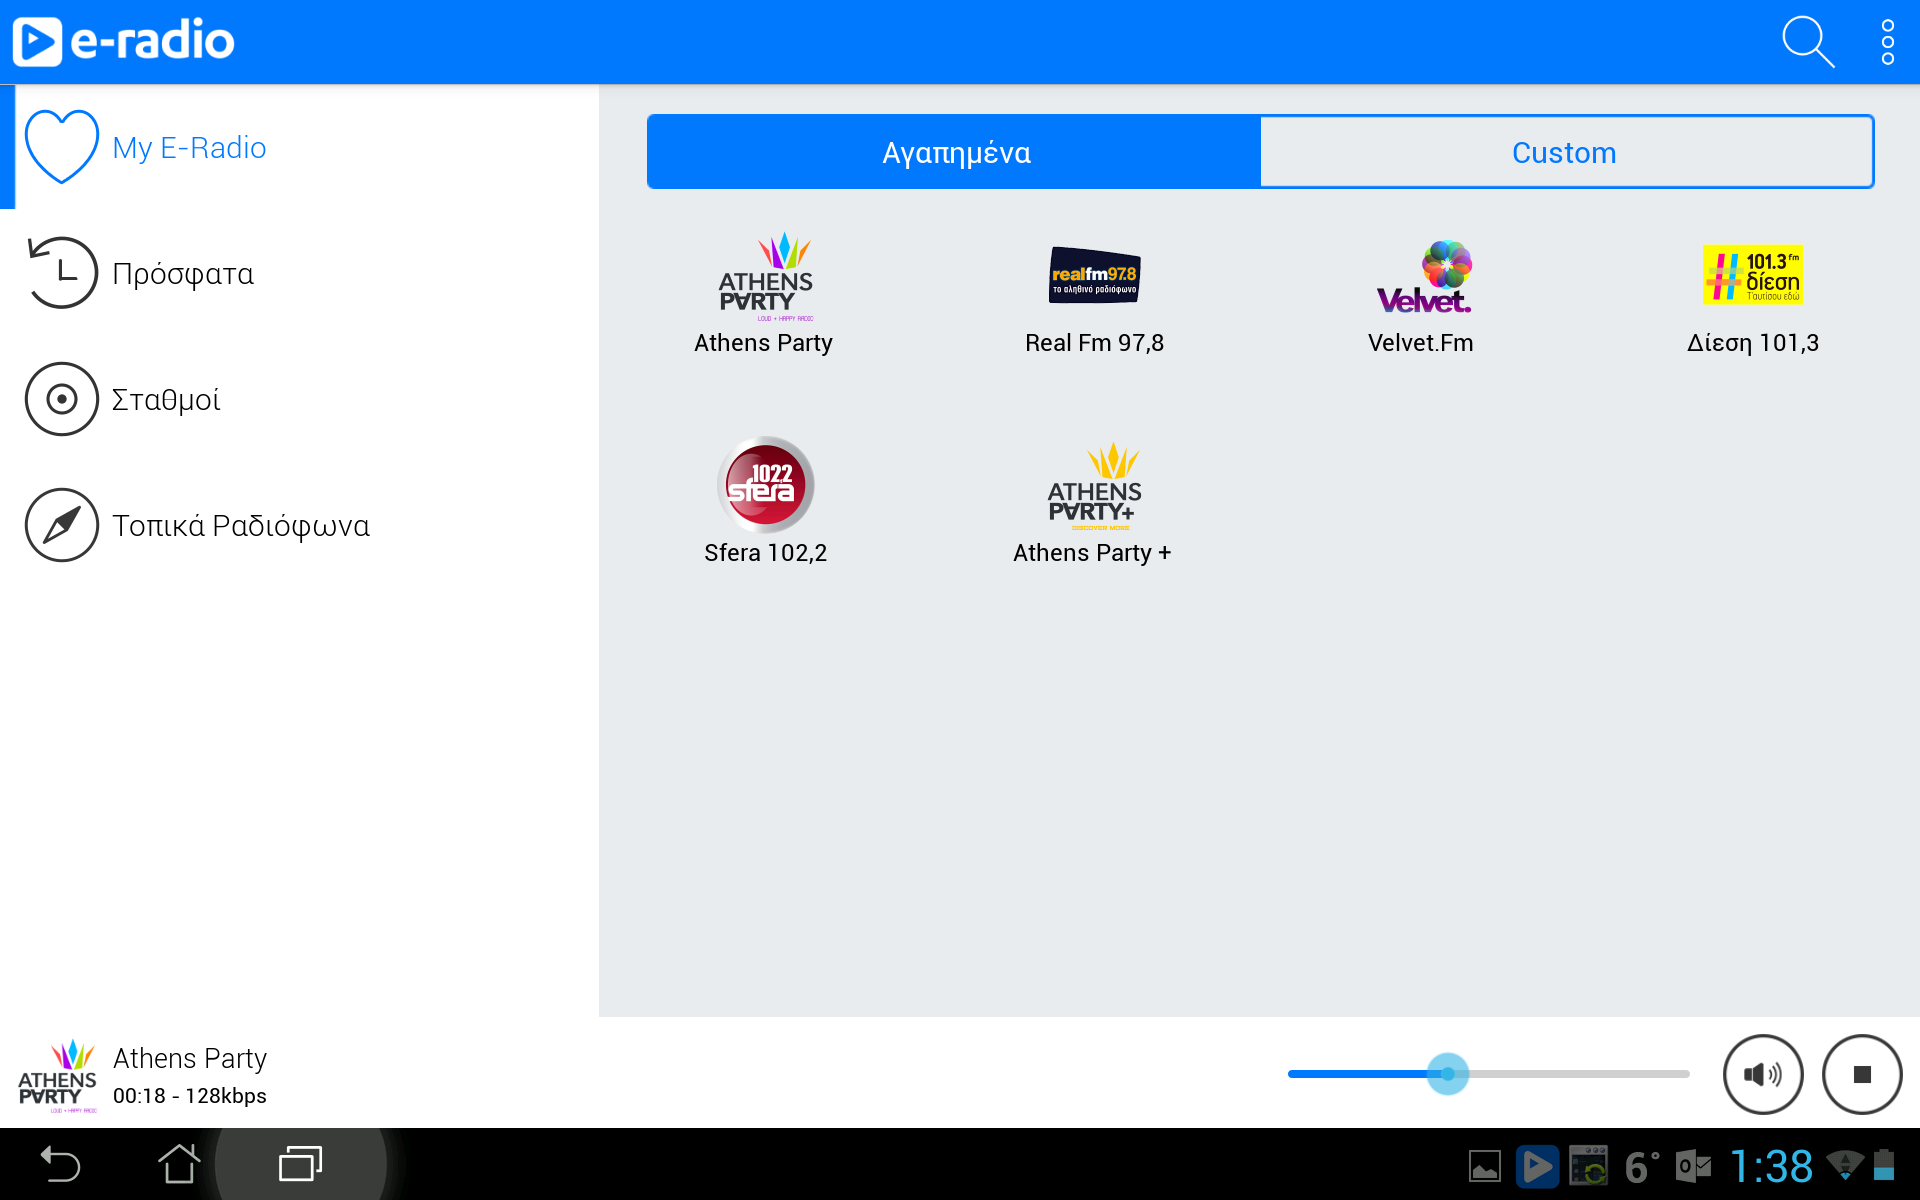Play the Real Fm 97,8 station logo
This screenshot has width=1920, height=1200.
pyautogui.click(x=1094, y=275)
